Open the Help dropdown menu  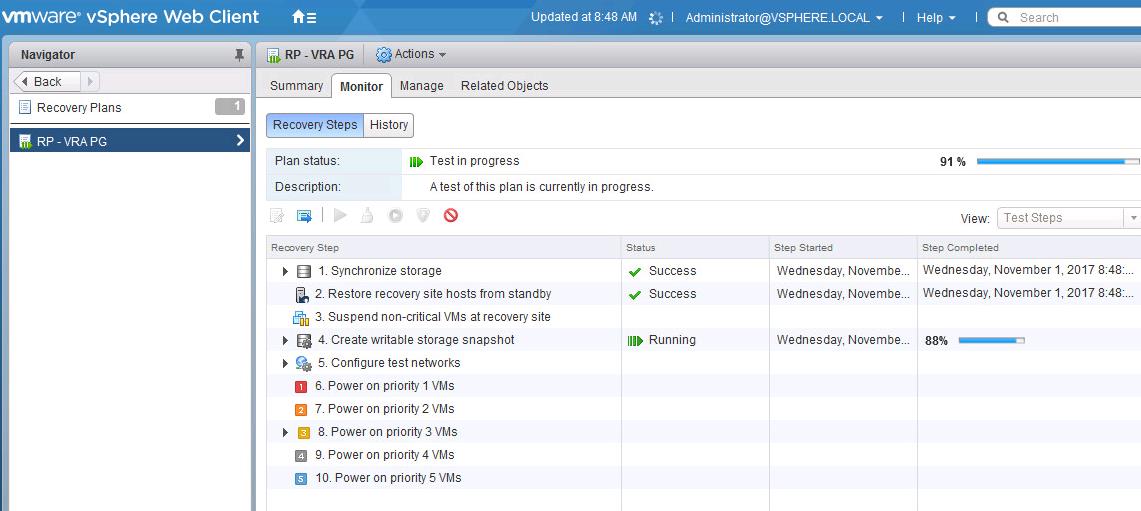pos(936,17)
